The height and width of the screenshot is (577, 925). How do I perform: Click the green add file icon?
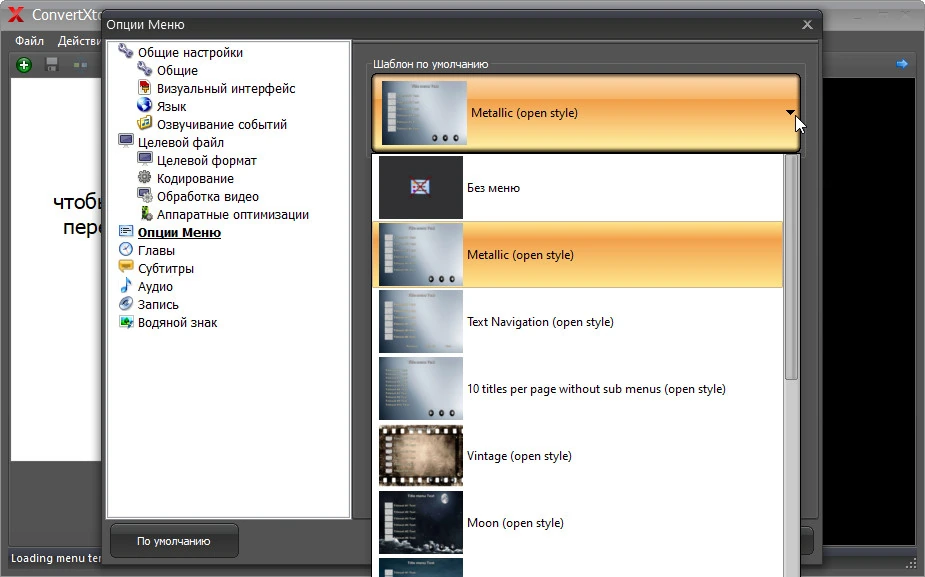[x=24, y=65]
